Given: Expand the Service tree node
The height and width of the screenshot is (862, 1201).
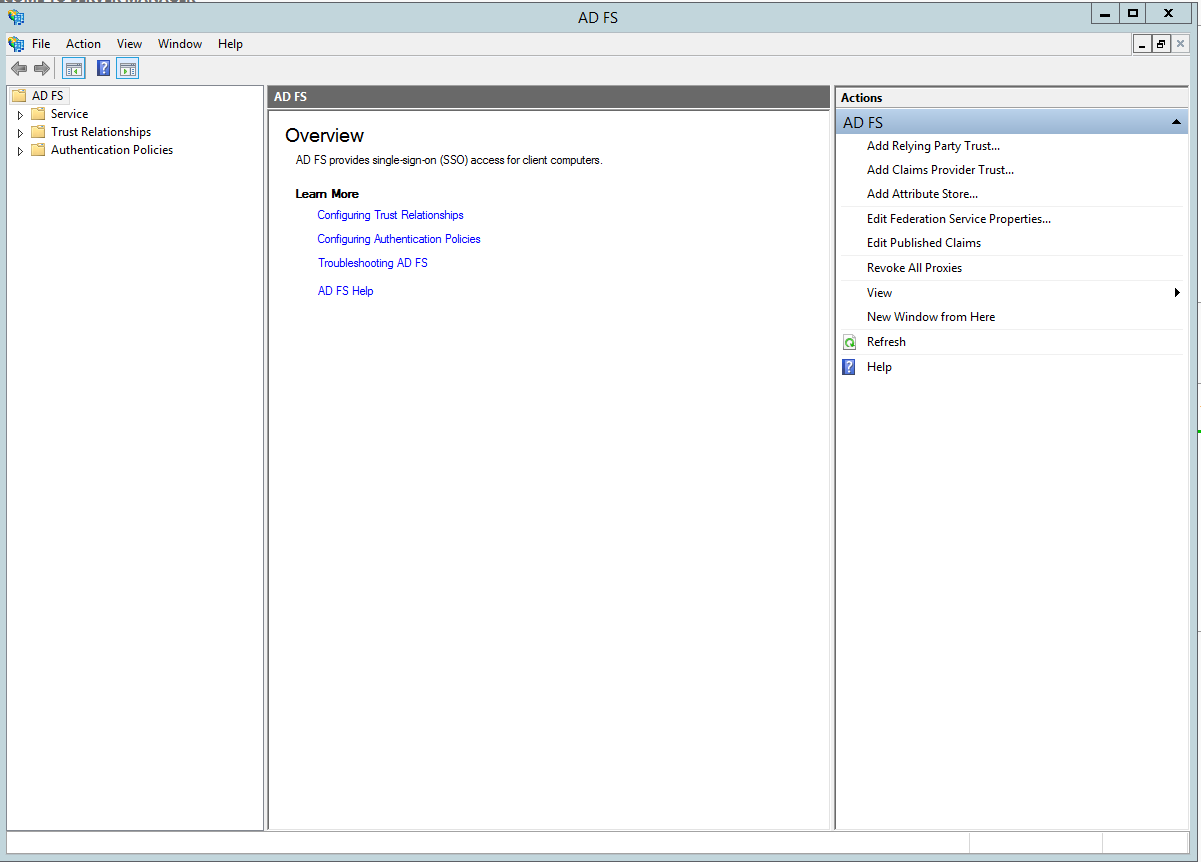Looking at the screenshot, I should click(20, 115).
